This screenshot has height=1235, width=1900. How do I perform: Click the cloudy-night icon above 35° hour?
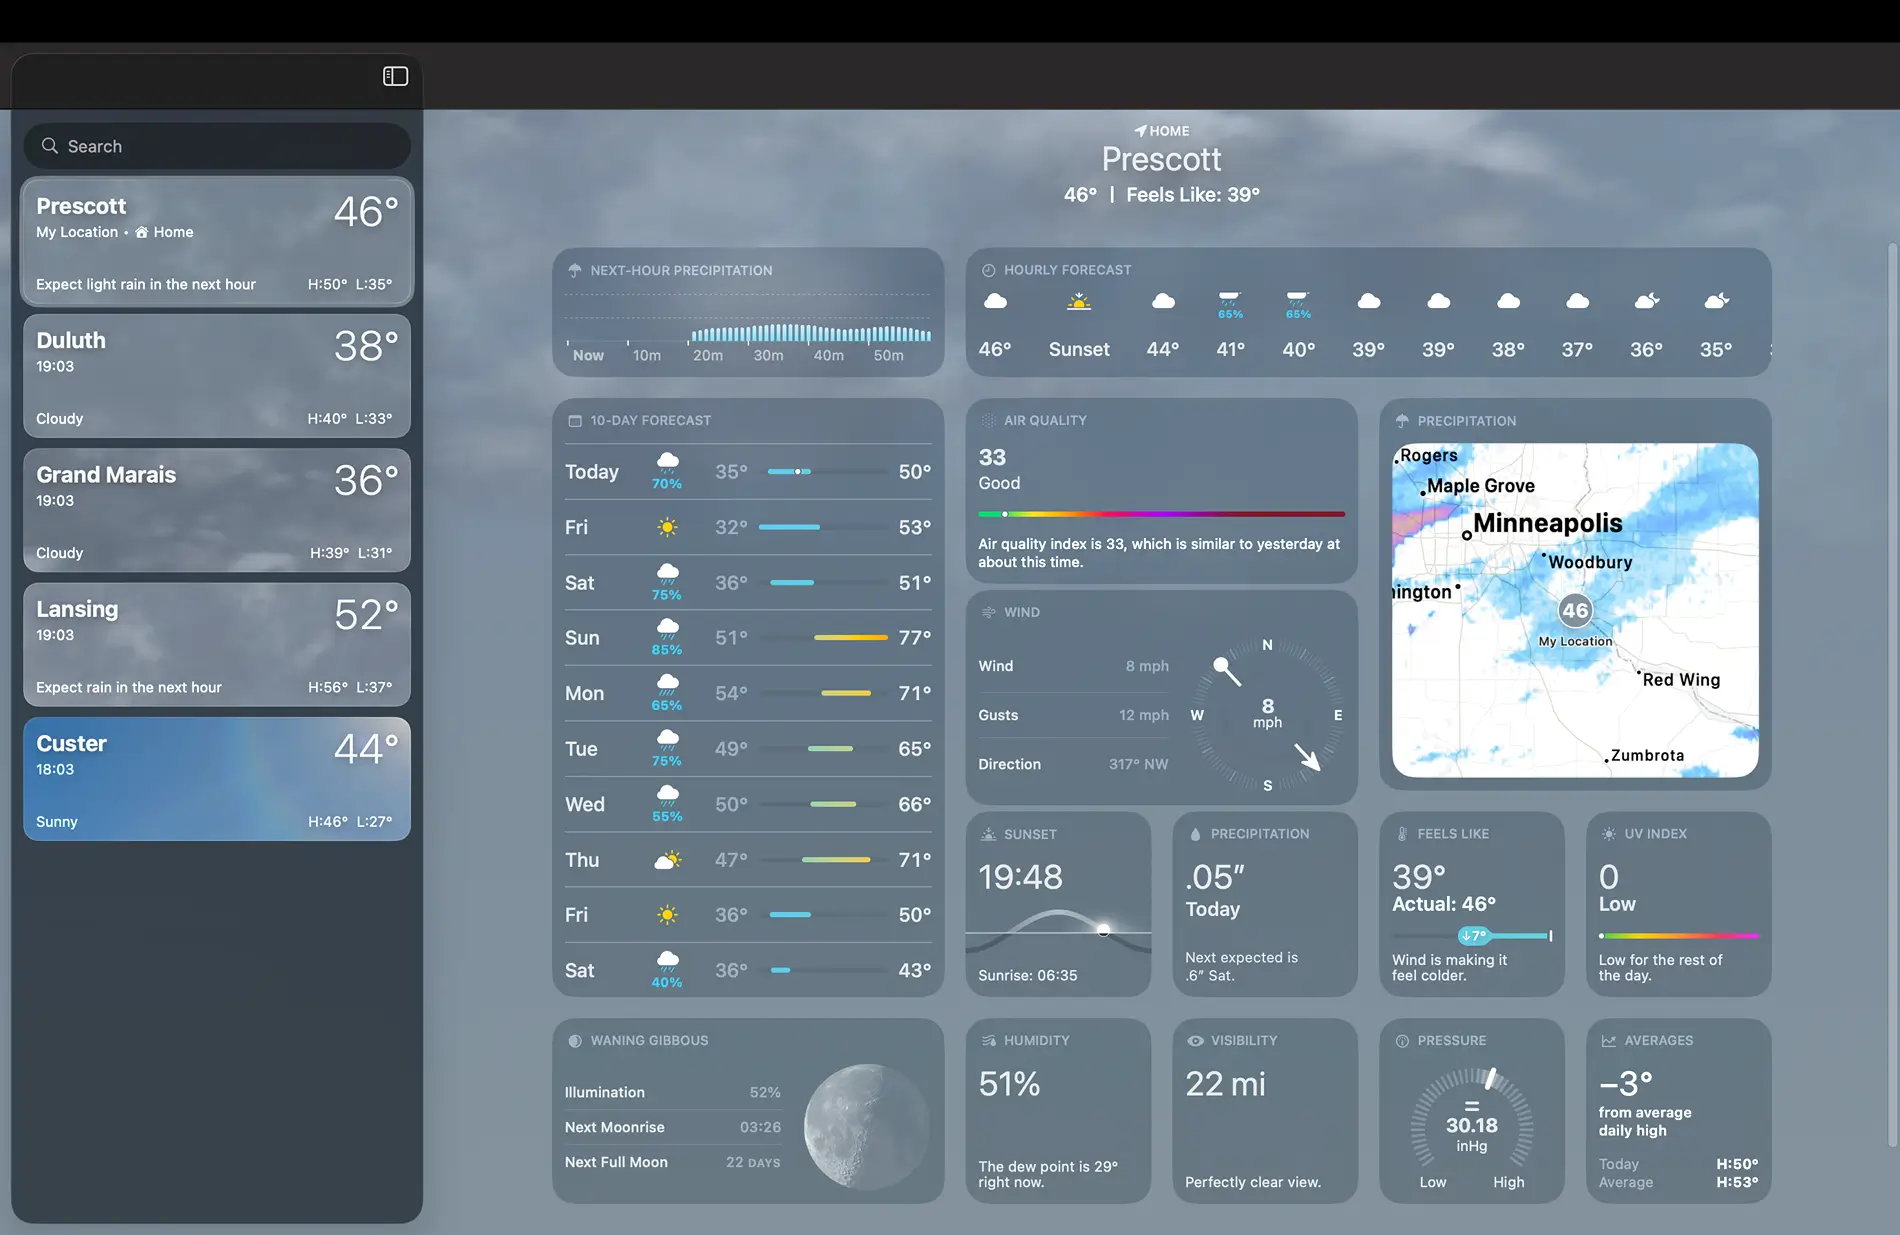(x=1717, y=301)
